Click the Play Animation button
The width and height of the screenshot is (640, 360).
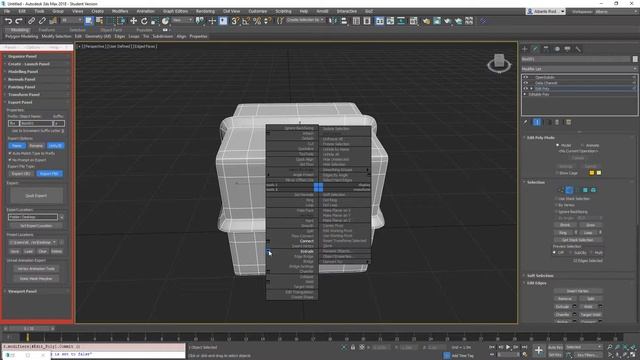pyautogui.click(x=508, y=347)
